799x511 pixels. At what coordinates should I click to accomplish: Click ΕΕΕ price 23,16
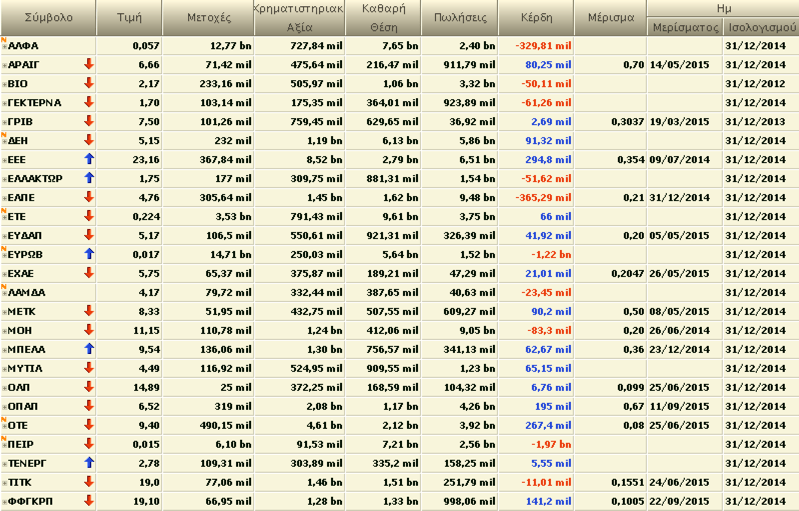click(146, 159)
